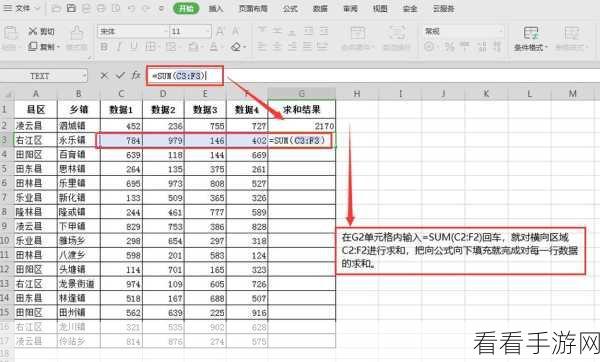Click the Copy (复制) button
The height and width of the screenshot is (362, 600).
[42, 47]
